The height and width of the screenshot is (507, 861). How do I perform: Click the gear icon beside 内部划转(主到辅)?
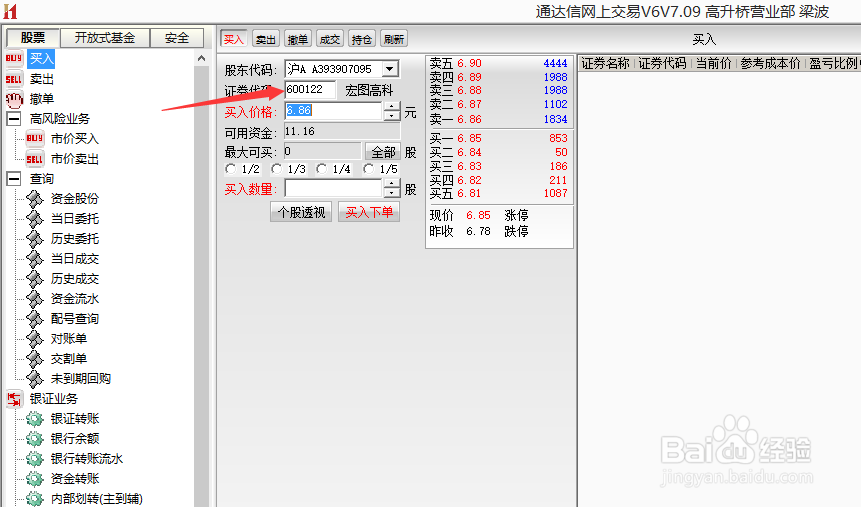click(x=35, y=499)
